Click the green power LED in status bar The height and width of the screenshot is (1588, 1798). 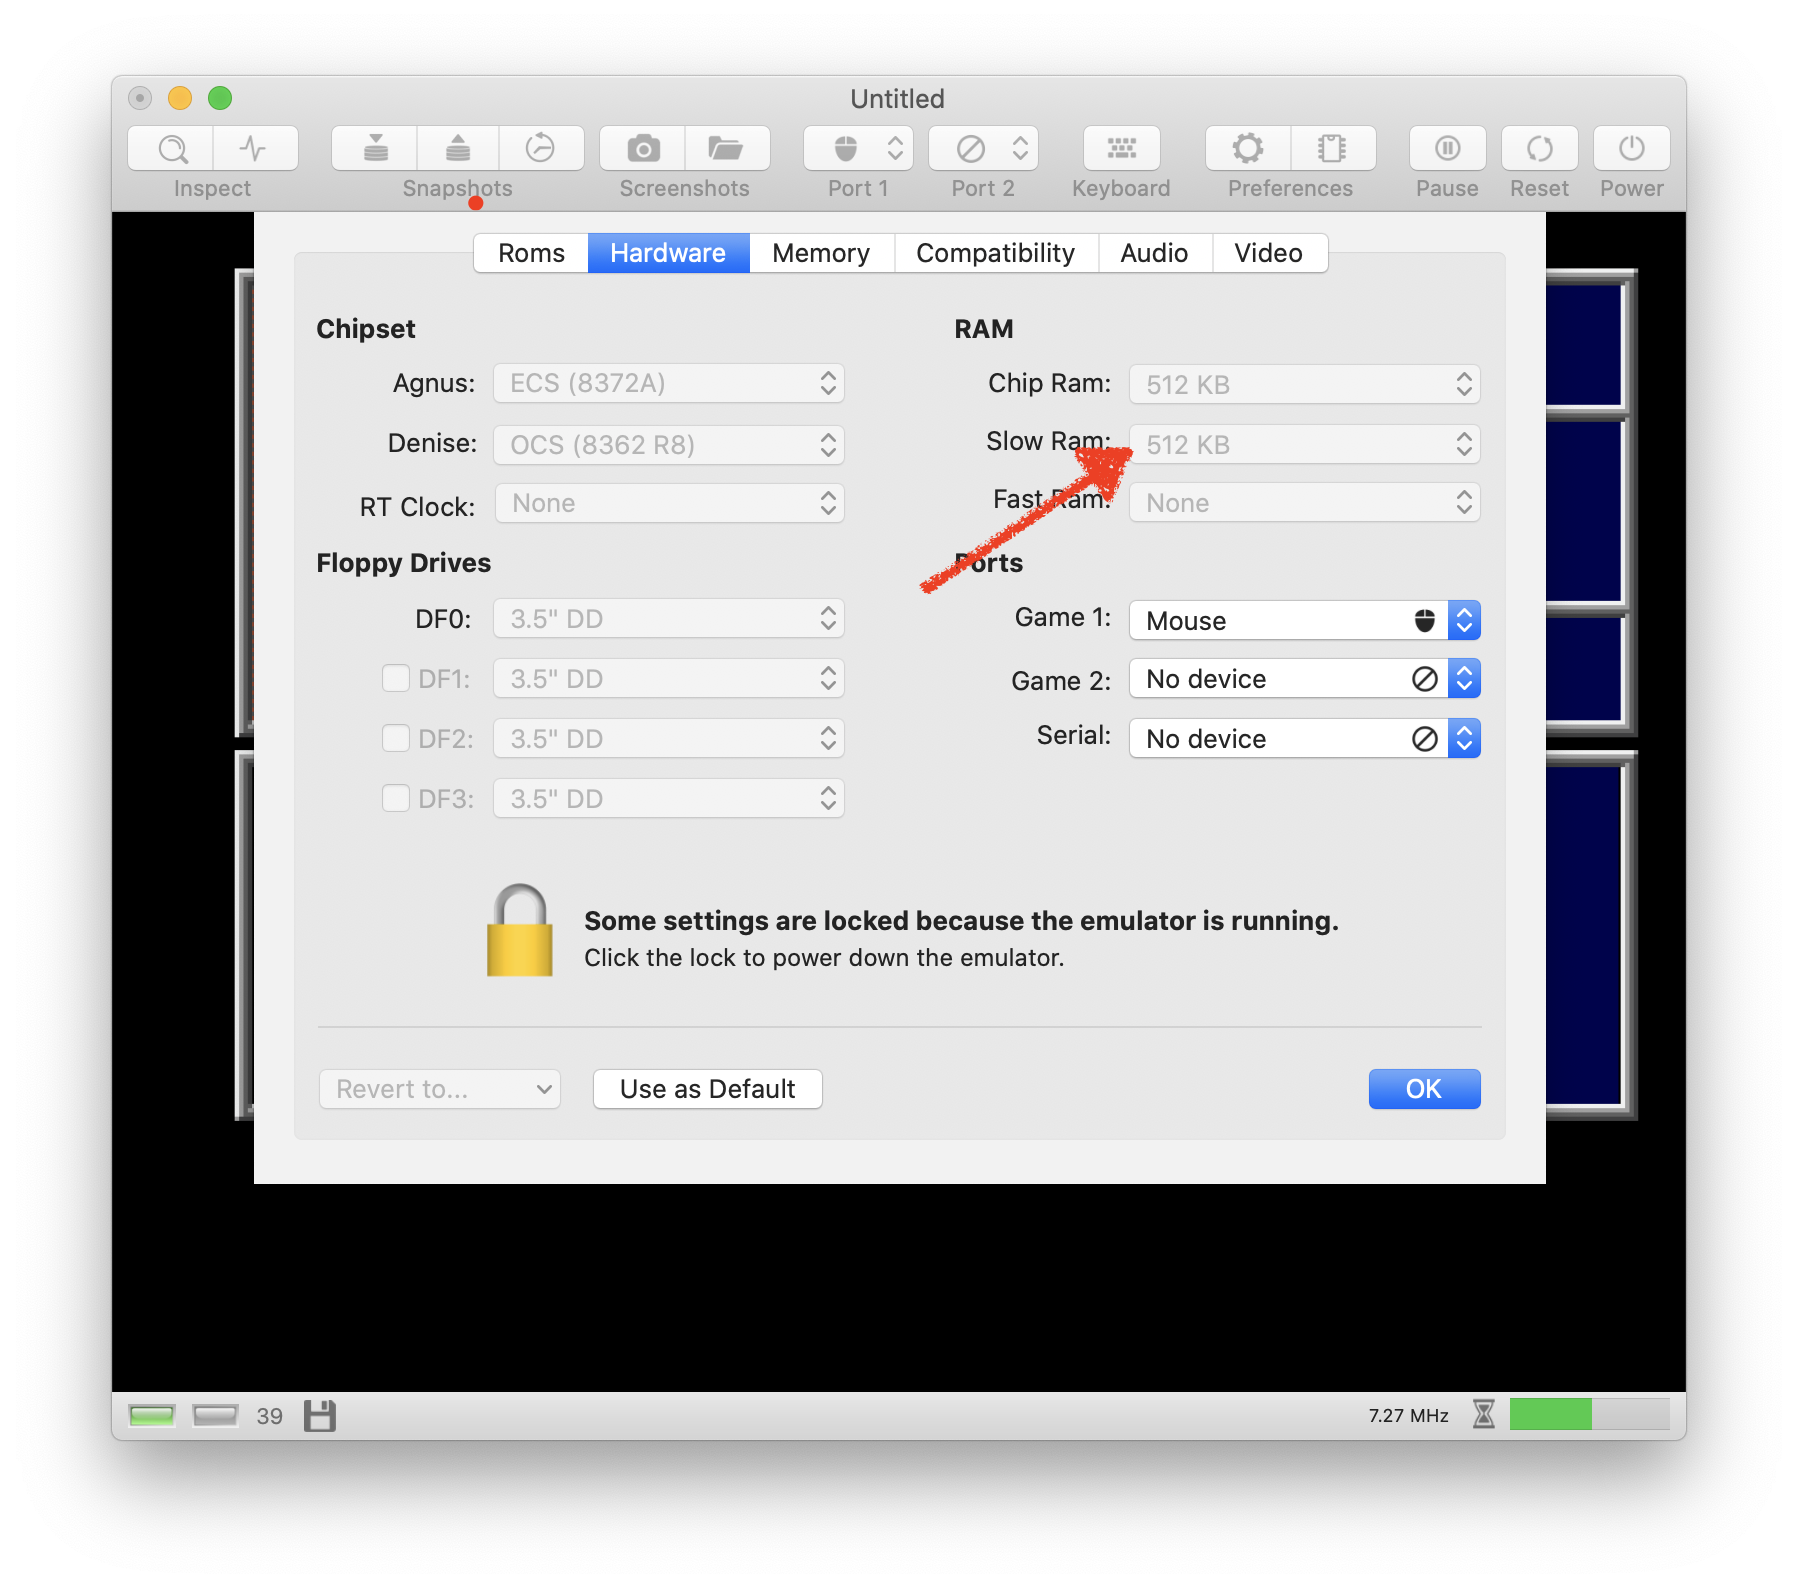coord(152,1415)
